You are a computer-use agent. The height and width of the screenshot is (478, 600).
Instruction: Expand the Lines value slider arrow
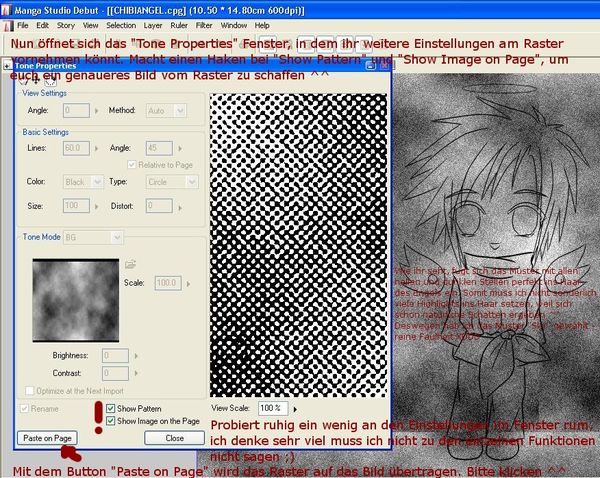click(x=96, y=148)
